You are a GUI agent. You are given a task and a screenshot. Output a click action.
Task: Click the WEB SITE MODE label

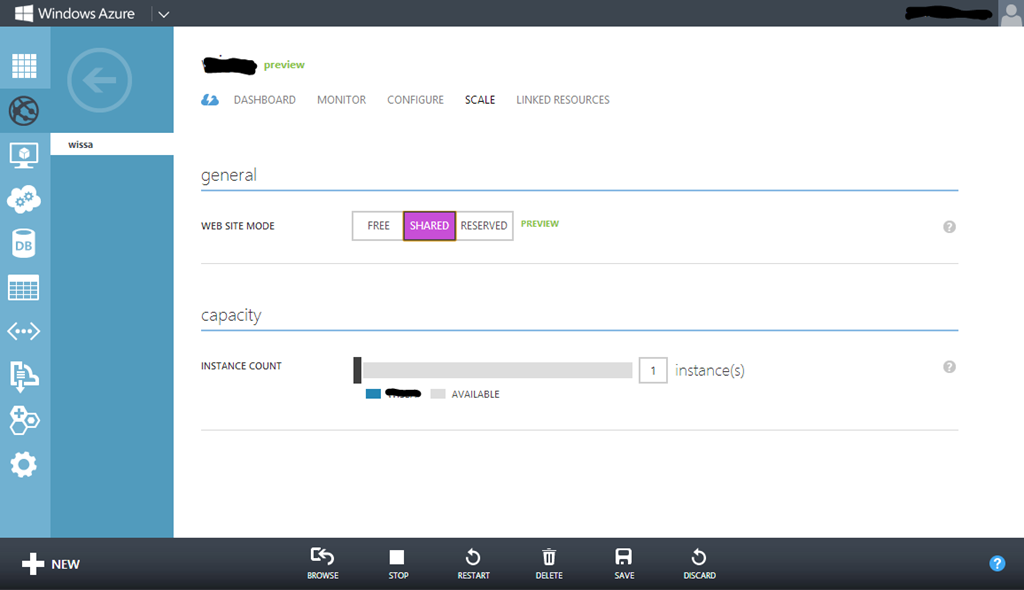238,226
